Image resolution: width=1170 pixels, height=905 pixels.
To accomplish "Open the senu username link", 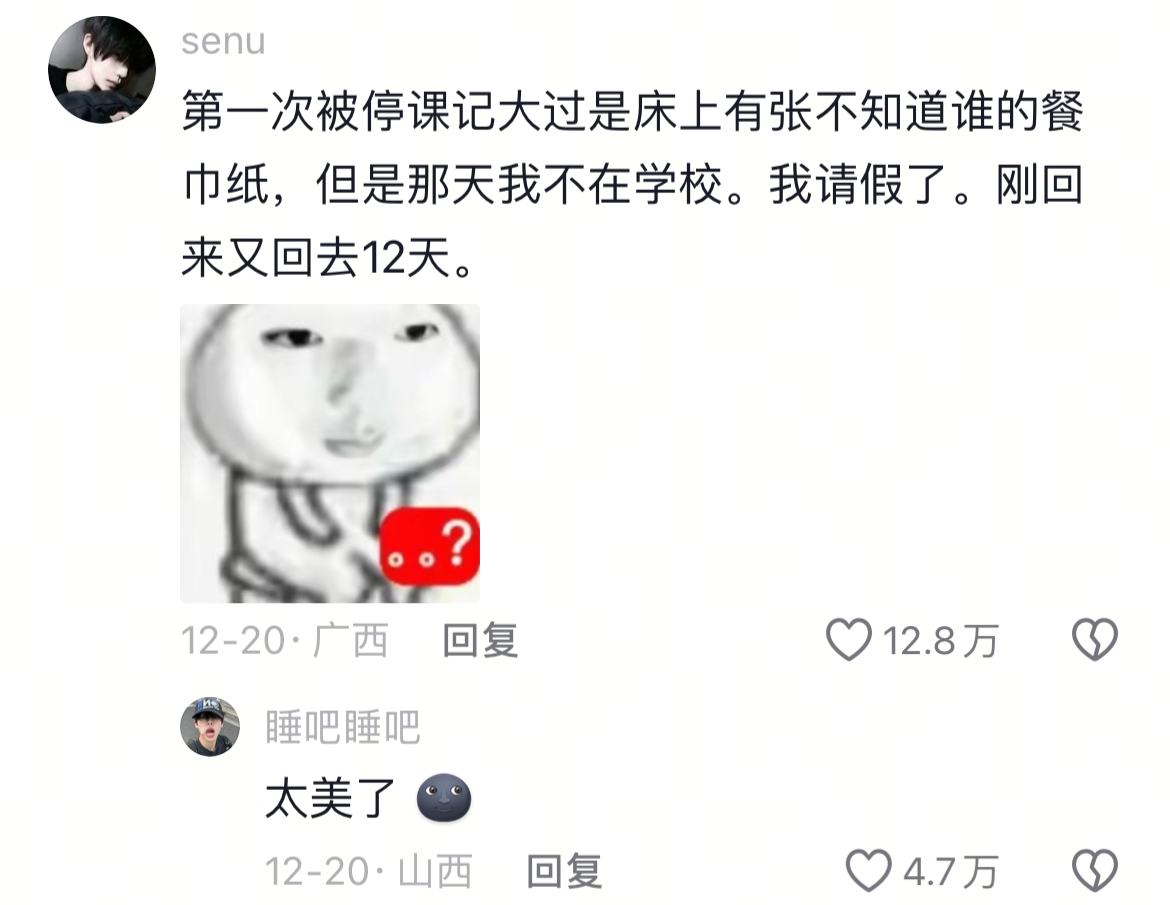I will 223,40.
